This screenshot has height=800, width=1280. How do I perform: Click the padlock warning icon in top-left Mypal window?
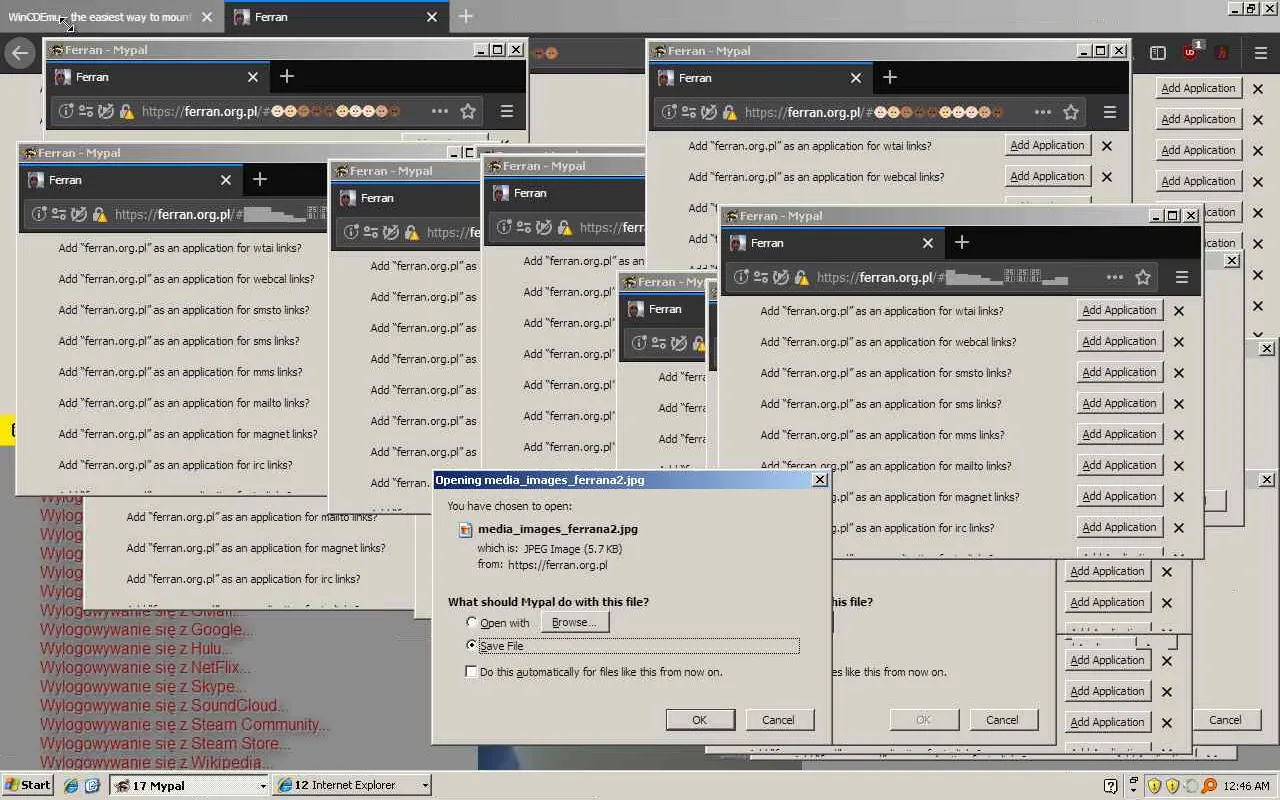pyautogui.click(x=127, y=111)
